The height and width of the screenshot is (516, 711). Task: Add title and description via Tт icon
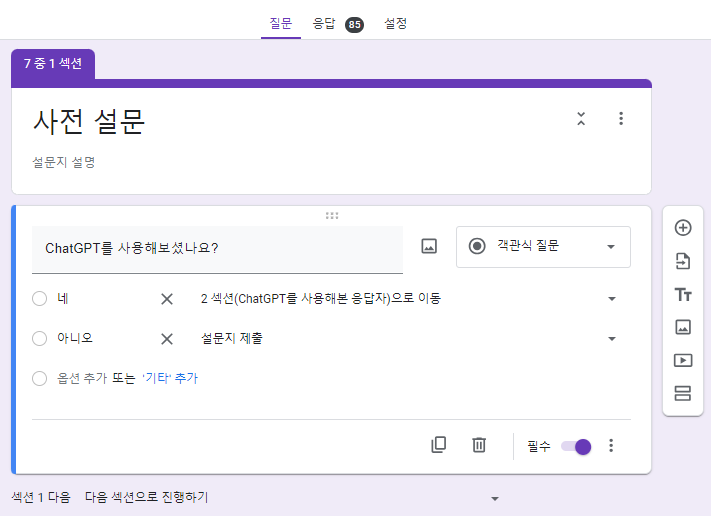tap(683, 295)
